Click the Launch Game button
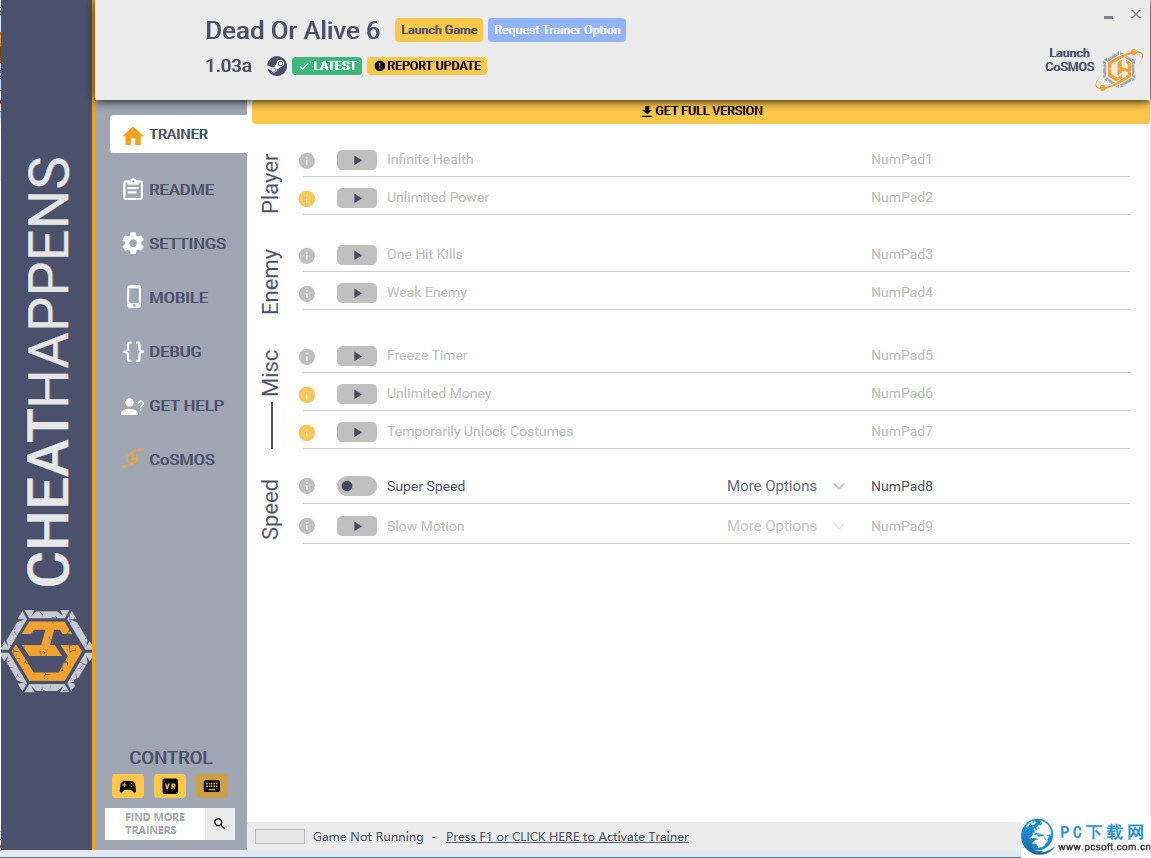1151x858 pixels. pyautogui.click(x=439, y=30)
